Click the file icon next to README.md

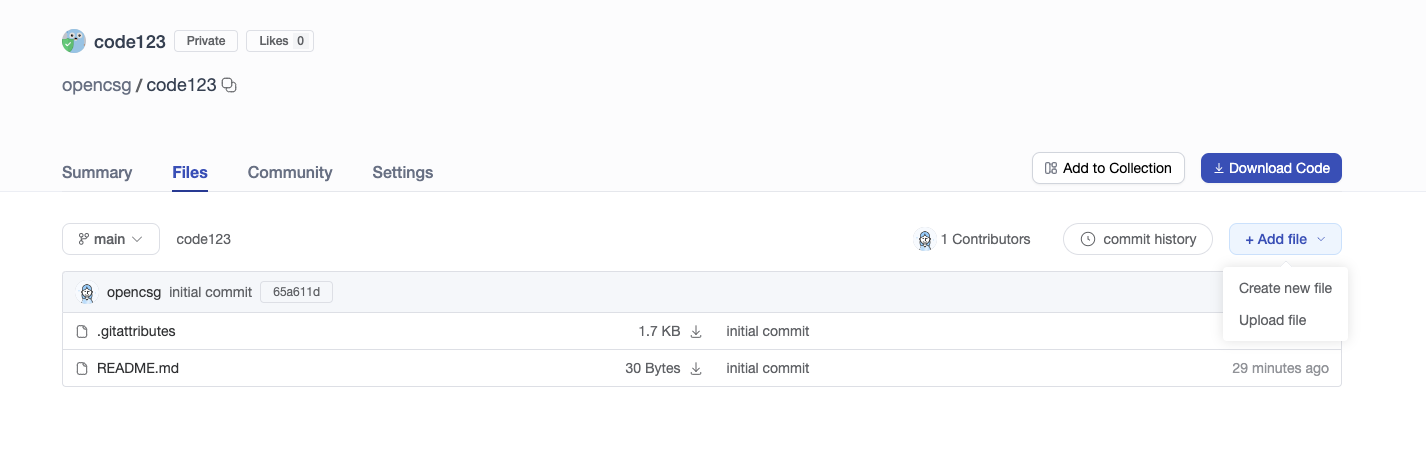pyautogui.click(x=83, y=368)
